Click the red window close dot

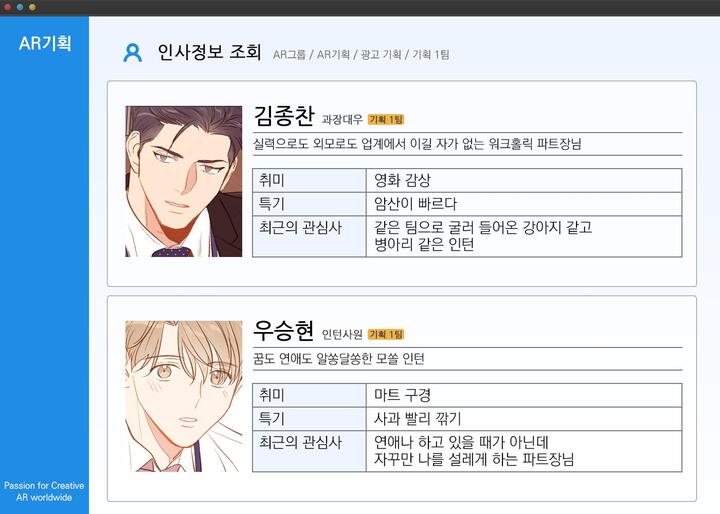click(7, 7)
